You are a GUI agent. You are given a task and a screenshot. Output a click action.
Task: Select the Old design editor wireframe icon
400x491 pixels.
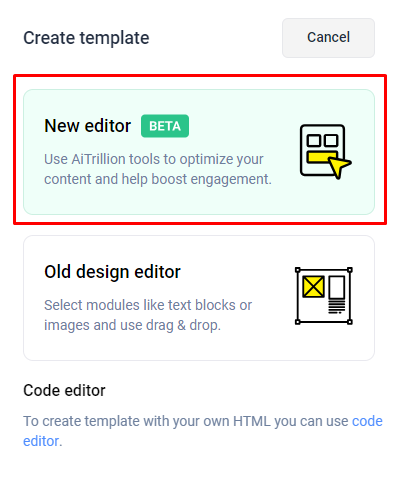tap(324, 296)
